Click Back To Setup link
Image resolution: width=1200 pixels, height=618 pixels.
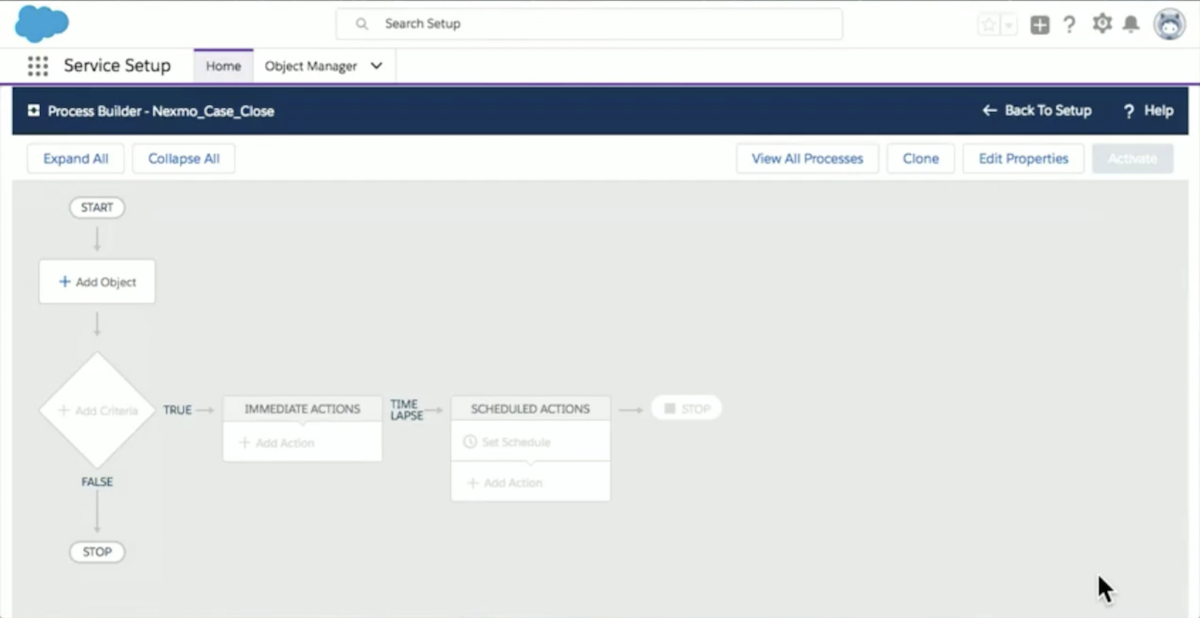(1037, 111)
